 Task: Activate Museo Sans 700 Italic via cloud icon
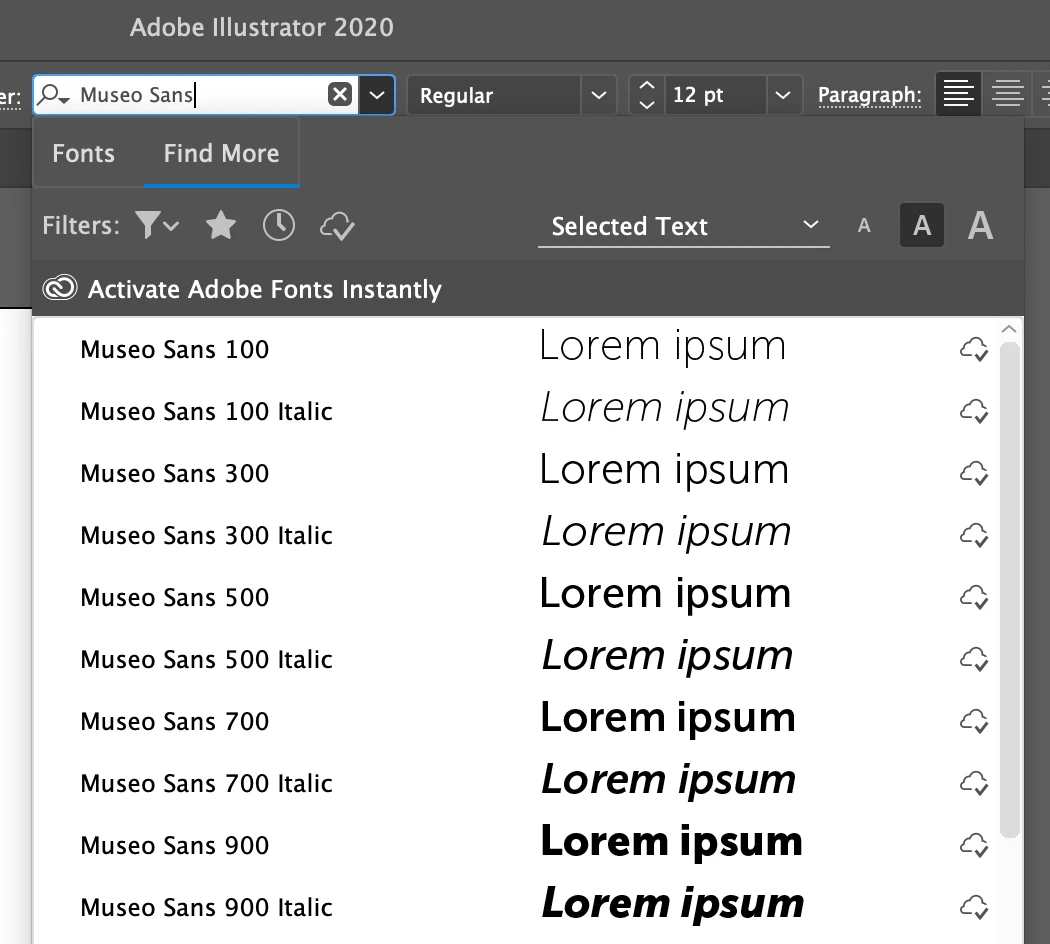[x=974, y=783]
